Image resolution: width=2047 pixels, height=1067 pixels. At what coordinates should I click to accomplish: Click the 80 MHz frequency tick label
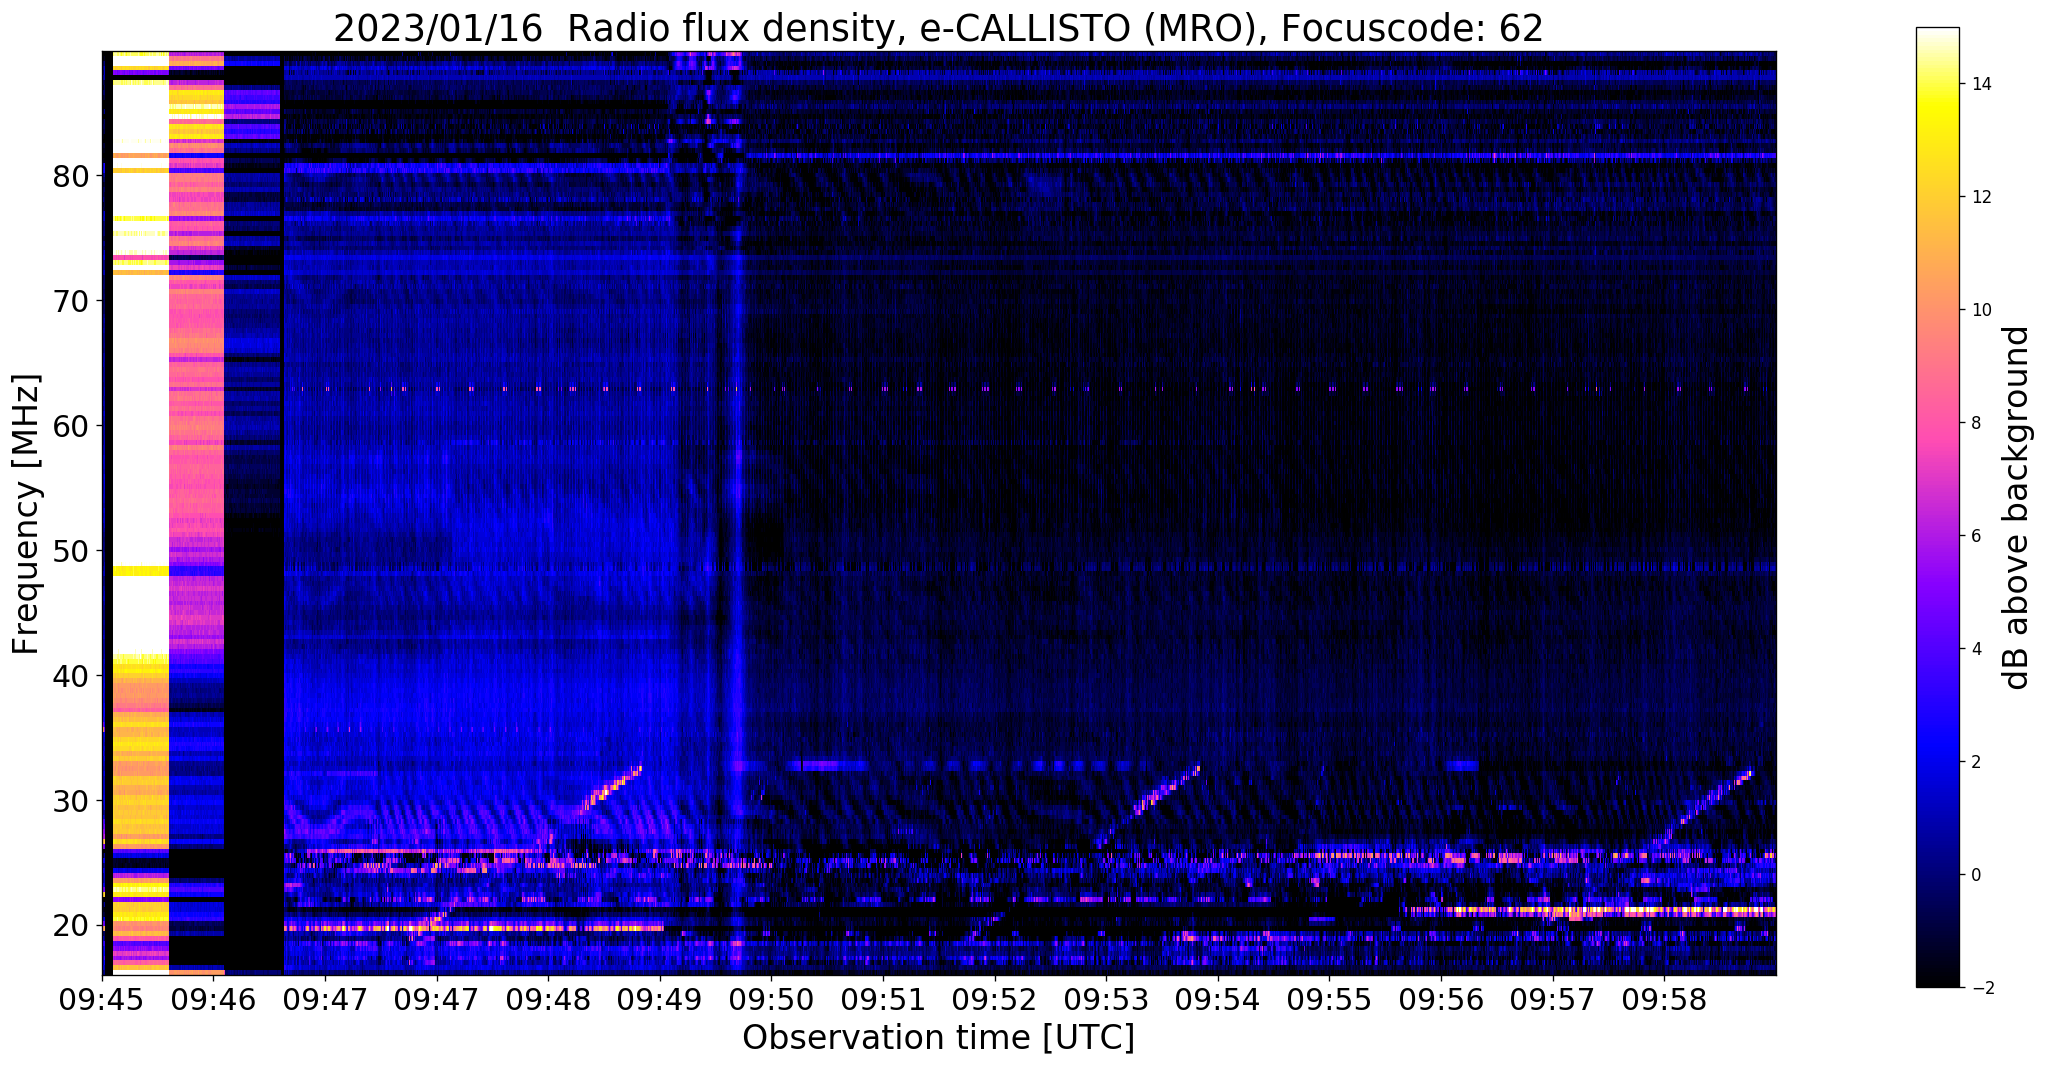[x=72, y=176]
